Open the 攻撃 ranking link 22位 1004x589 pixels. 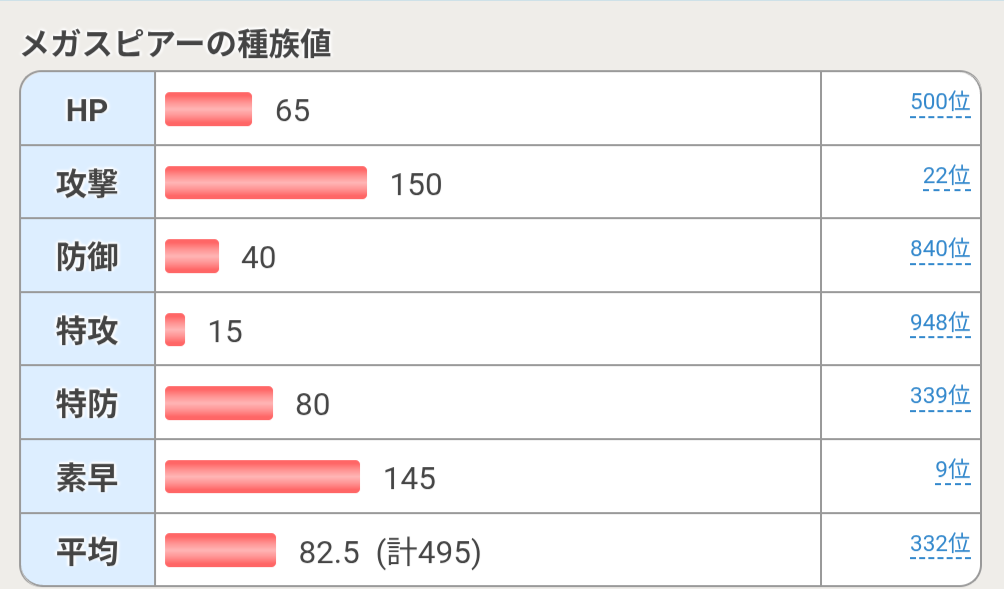coord(946,176)
